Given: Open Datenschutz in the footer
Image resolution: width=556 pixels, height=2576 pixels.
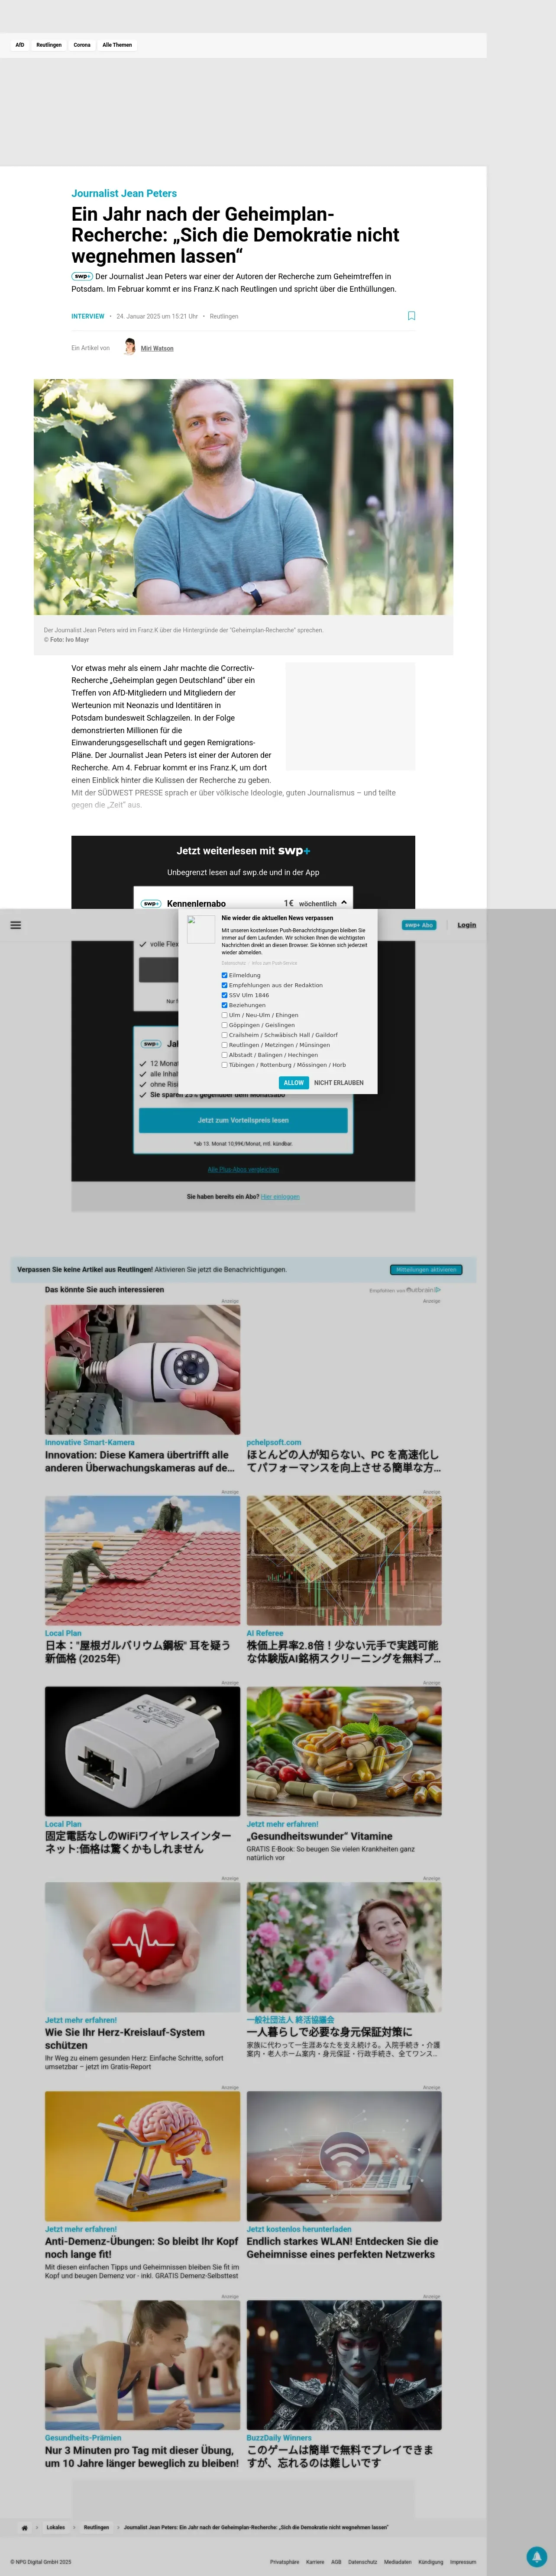Looking at the screenshot, I should coord(362,2562).
